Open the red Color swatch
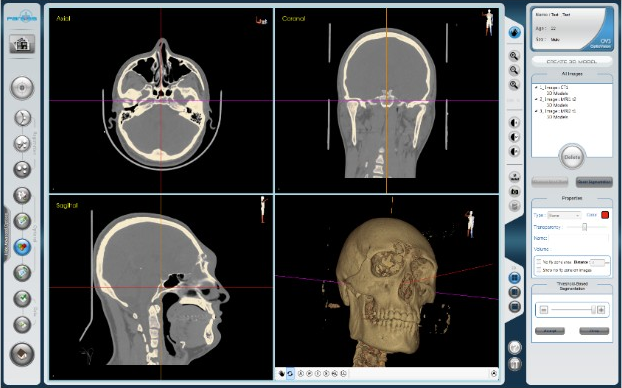The width and height of the screenshot is (622, 388). 605,215
